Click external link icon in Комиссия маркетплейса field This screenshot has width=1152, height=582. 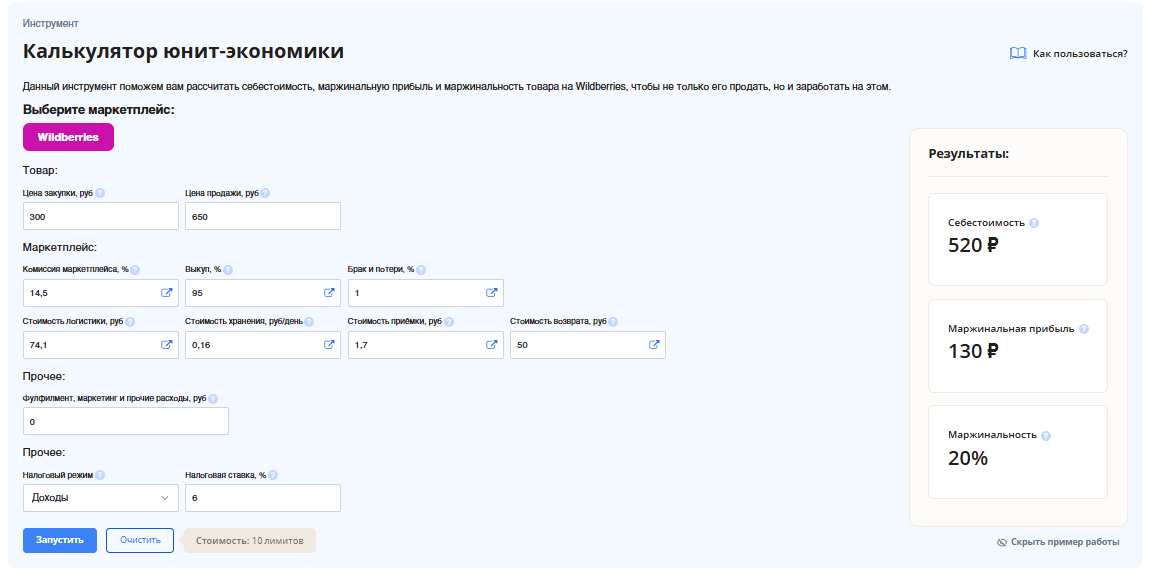point(166,293)
